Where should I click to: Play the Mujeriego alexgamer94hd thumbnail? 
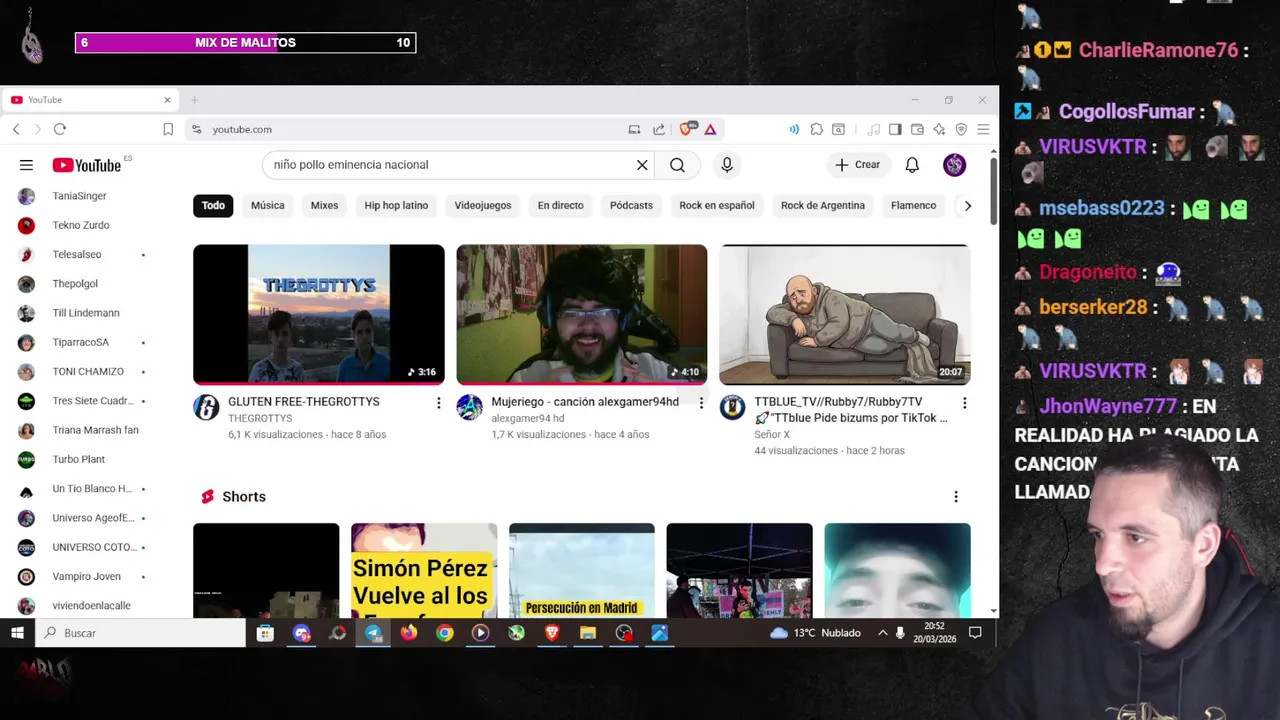click(x=582, y=314)
